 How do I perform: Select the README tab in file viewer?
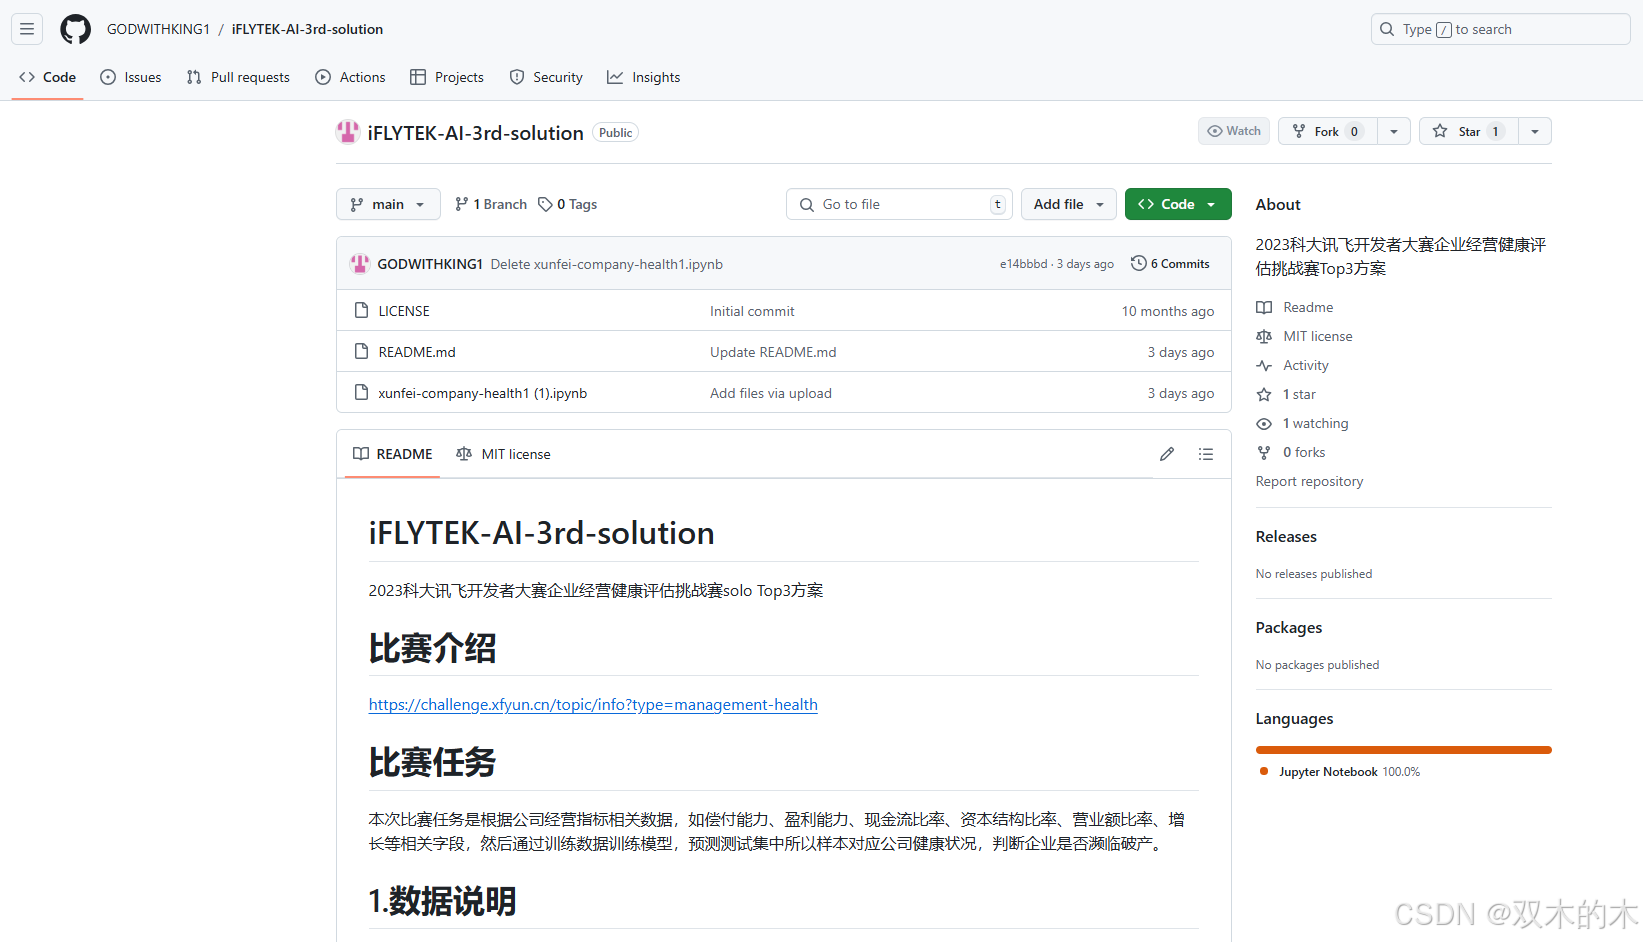tap(393, 454)
